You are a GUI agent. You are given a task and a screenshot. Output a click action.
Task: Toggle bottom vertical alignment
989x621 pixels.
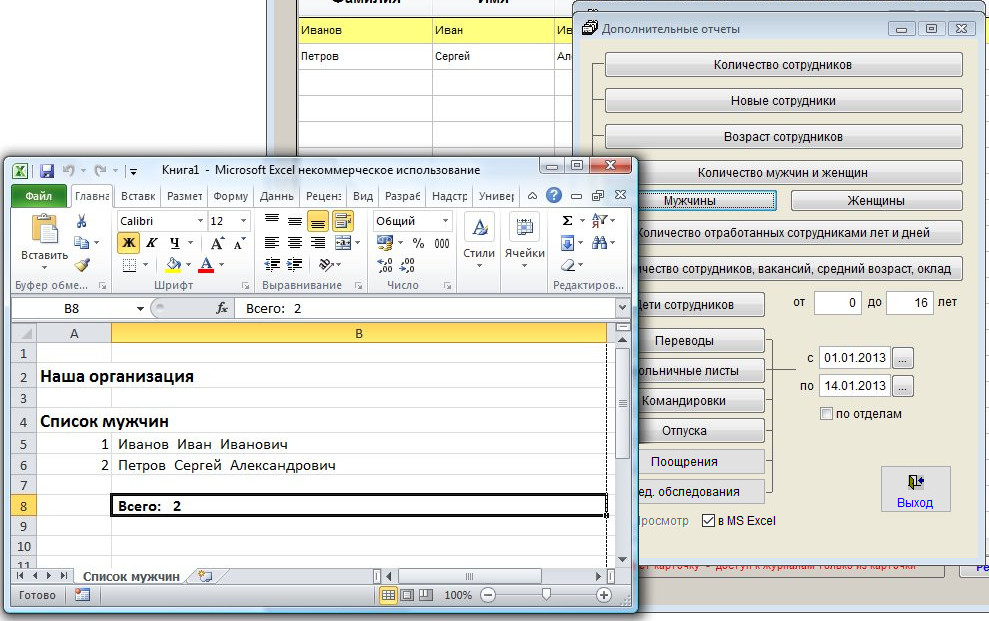coord(317,221)
